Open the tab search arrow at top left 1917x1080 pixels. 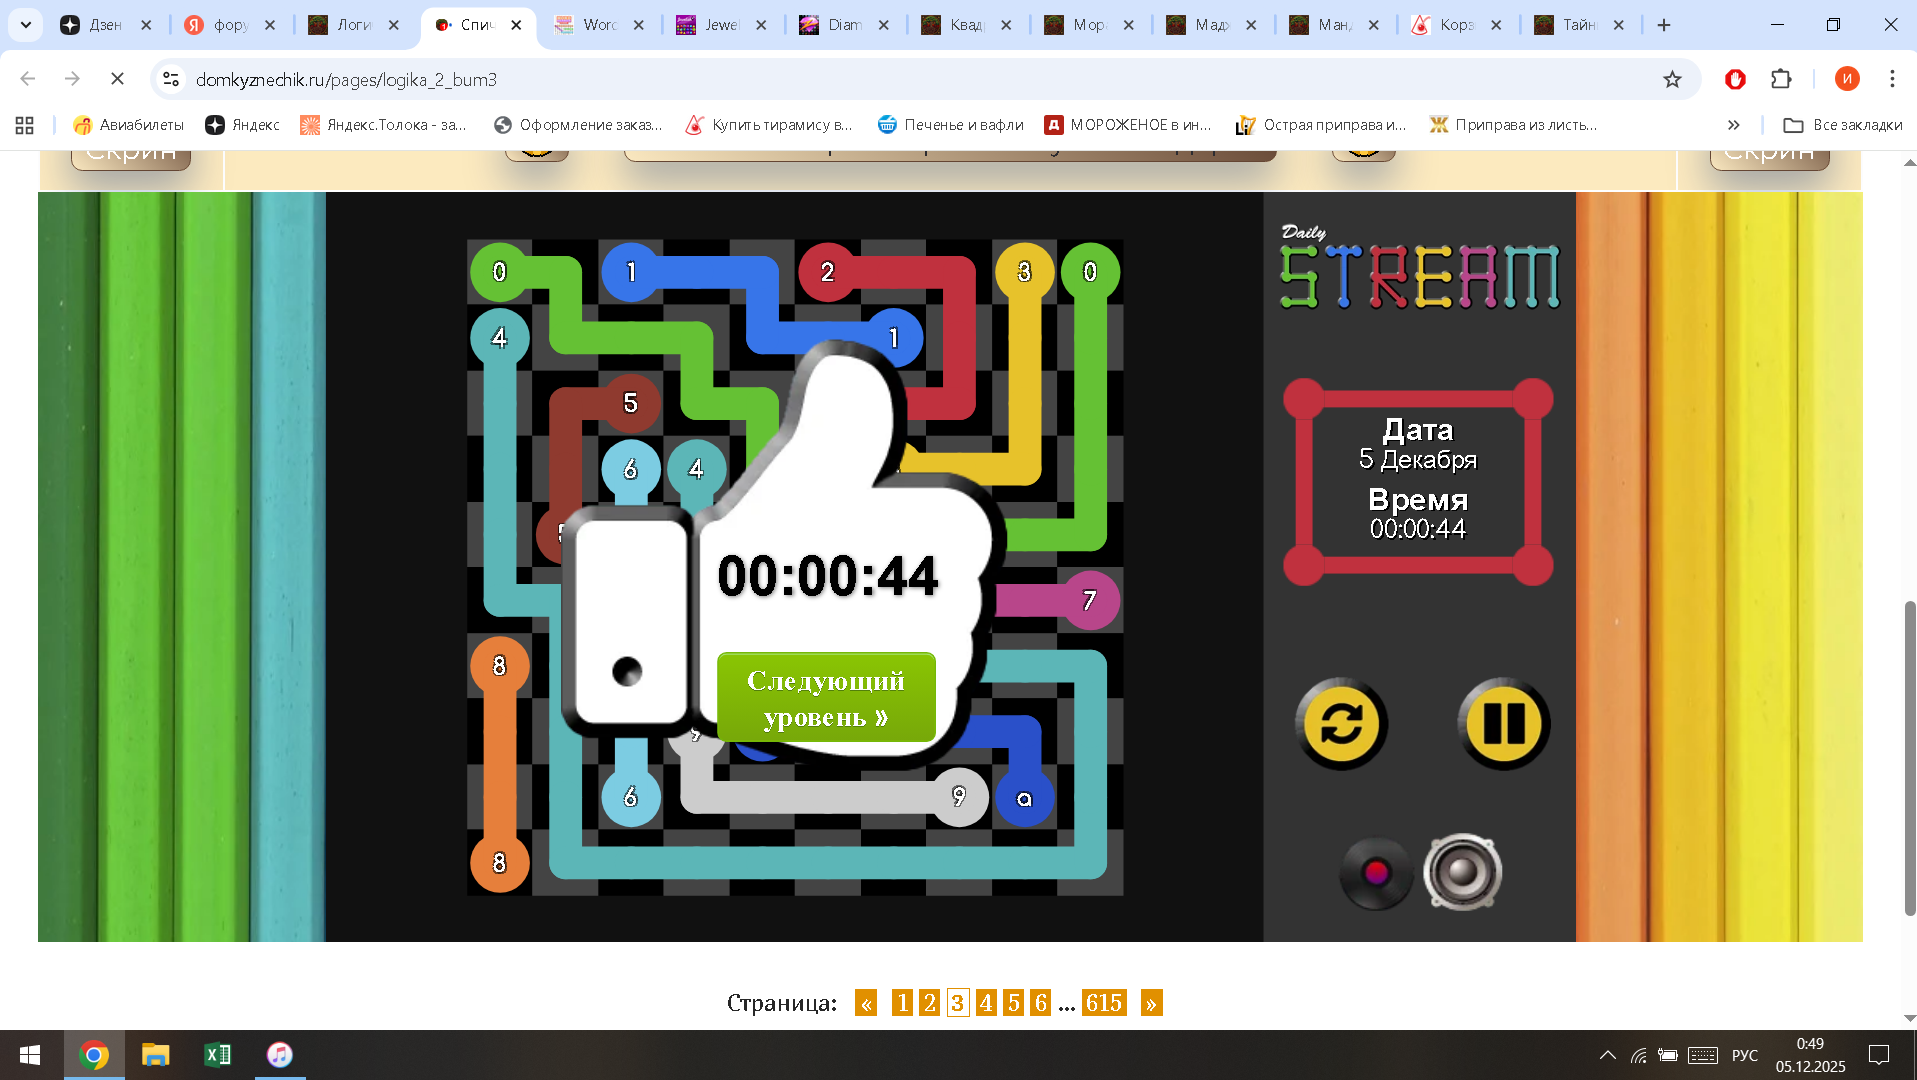tap(25, 24)
